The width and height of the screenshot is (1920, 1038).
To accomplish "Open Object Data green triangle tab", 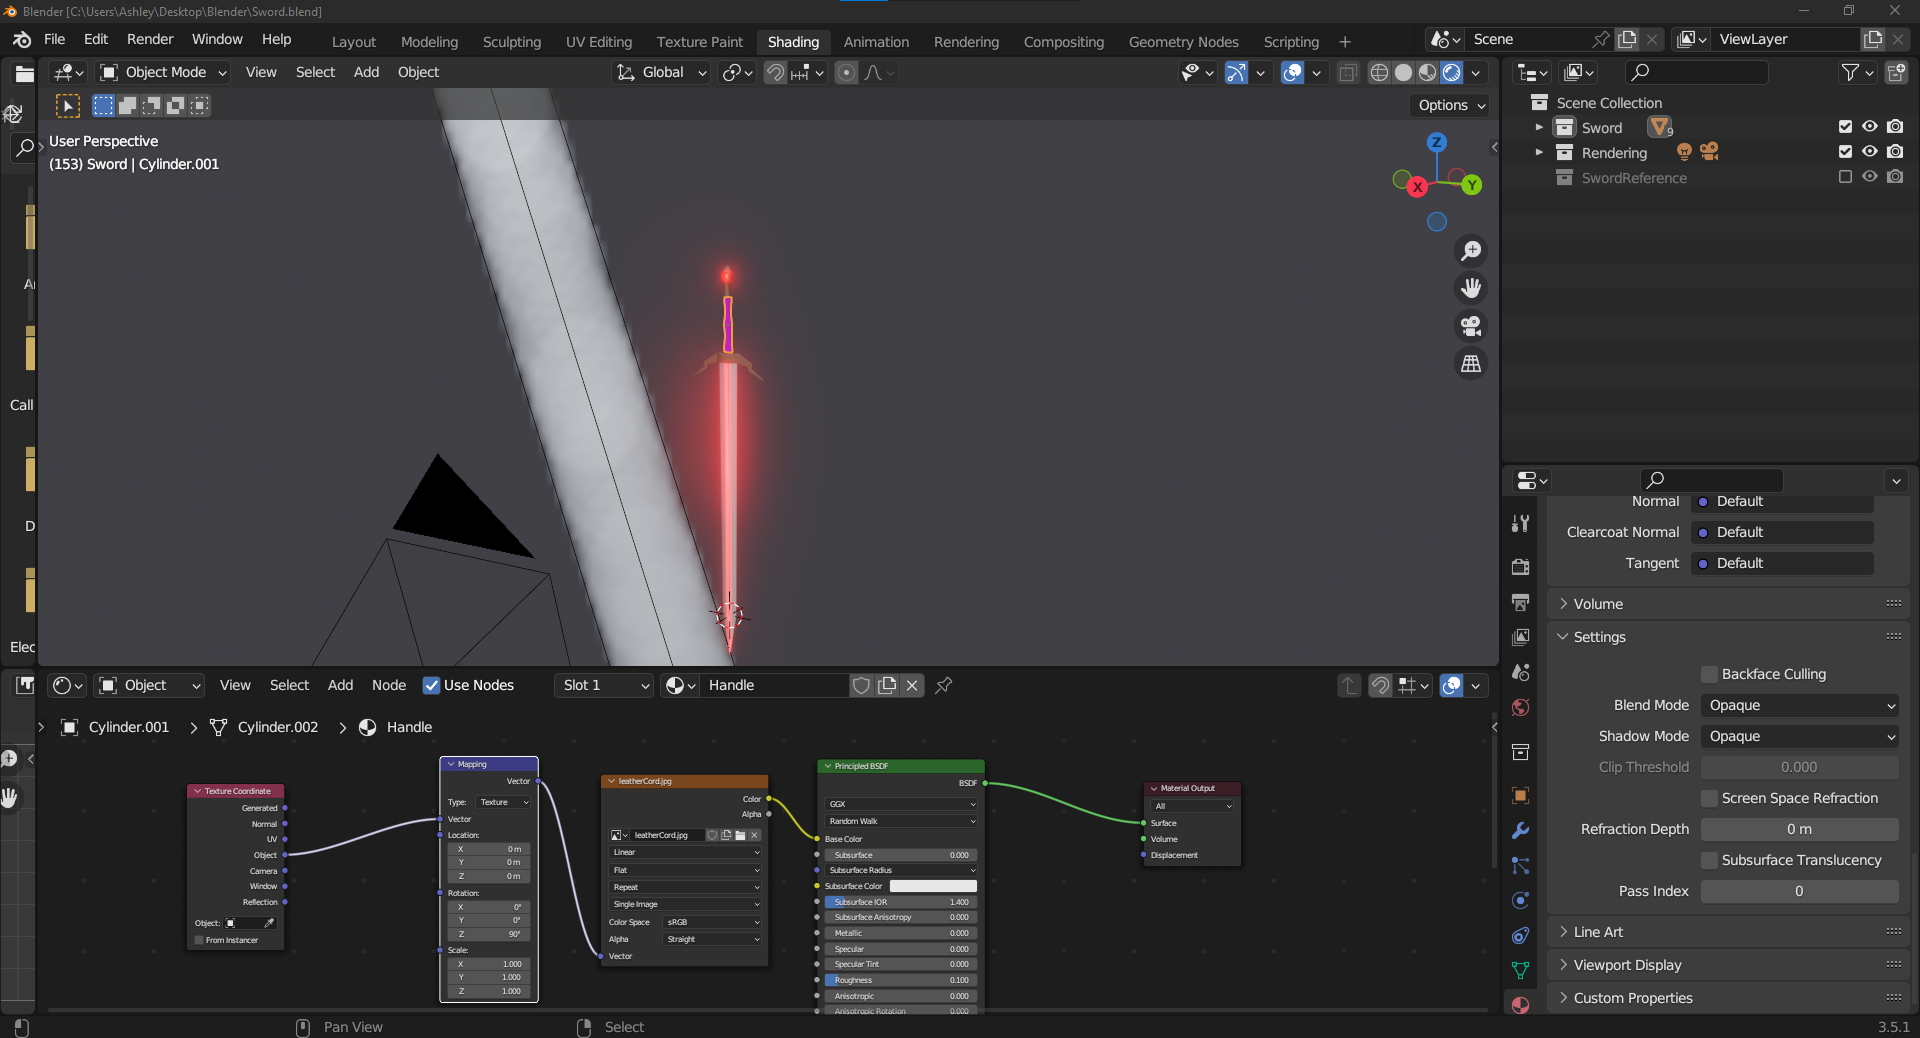I will point(1520,970).
